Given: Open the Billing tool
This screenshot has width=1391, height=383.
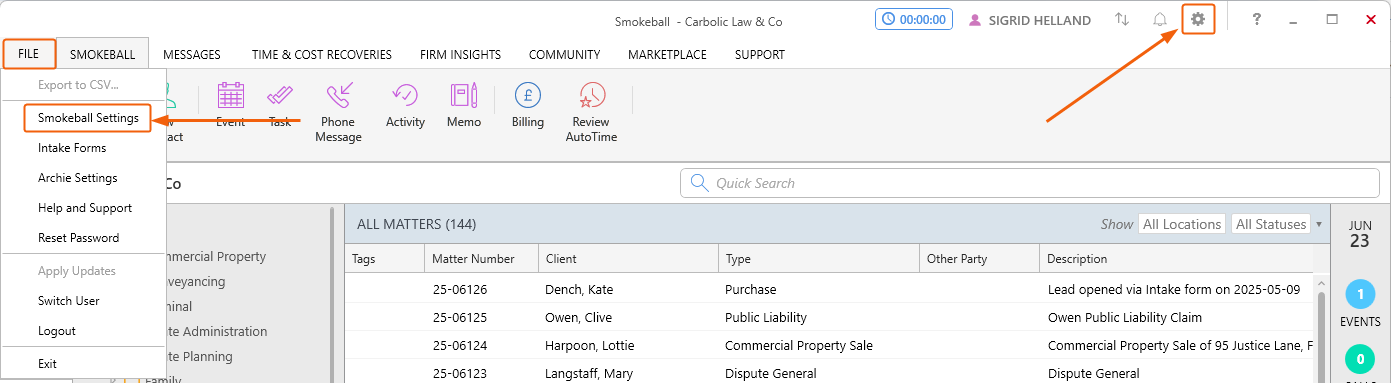Looking at the screenshot, I should (528, 106).
